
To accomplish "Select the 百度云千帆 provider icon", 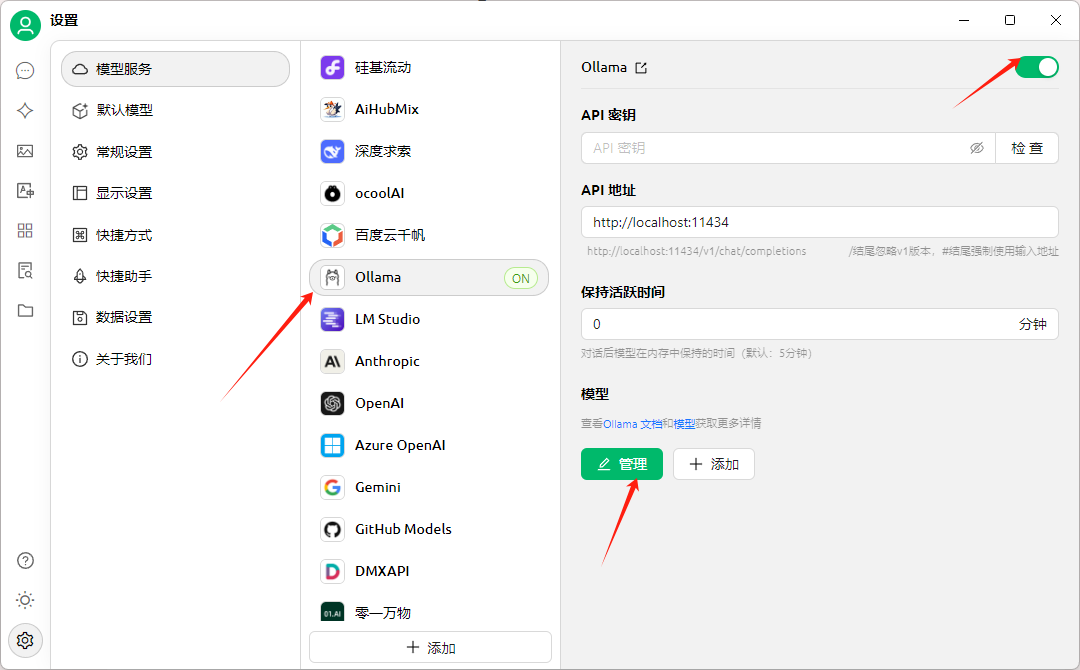I will tap(333, 235).
